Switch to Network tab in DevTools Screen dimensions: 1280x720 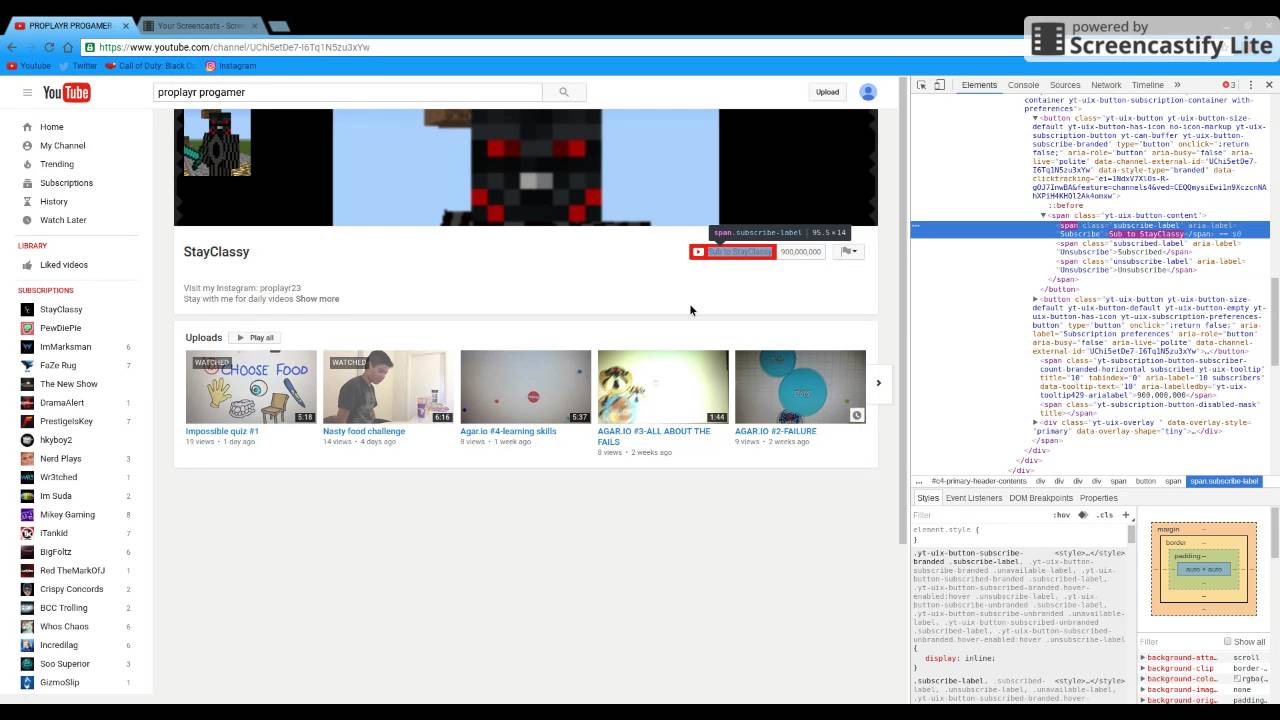(1106, 85)
